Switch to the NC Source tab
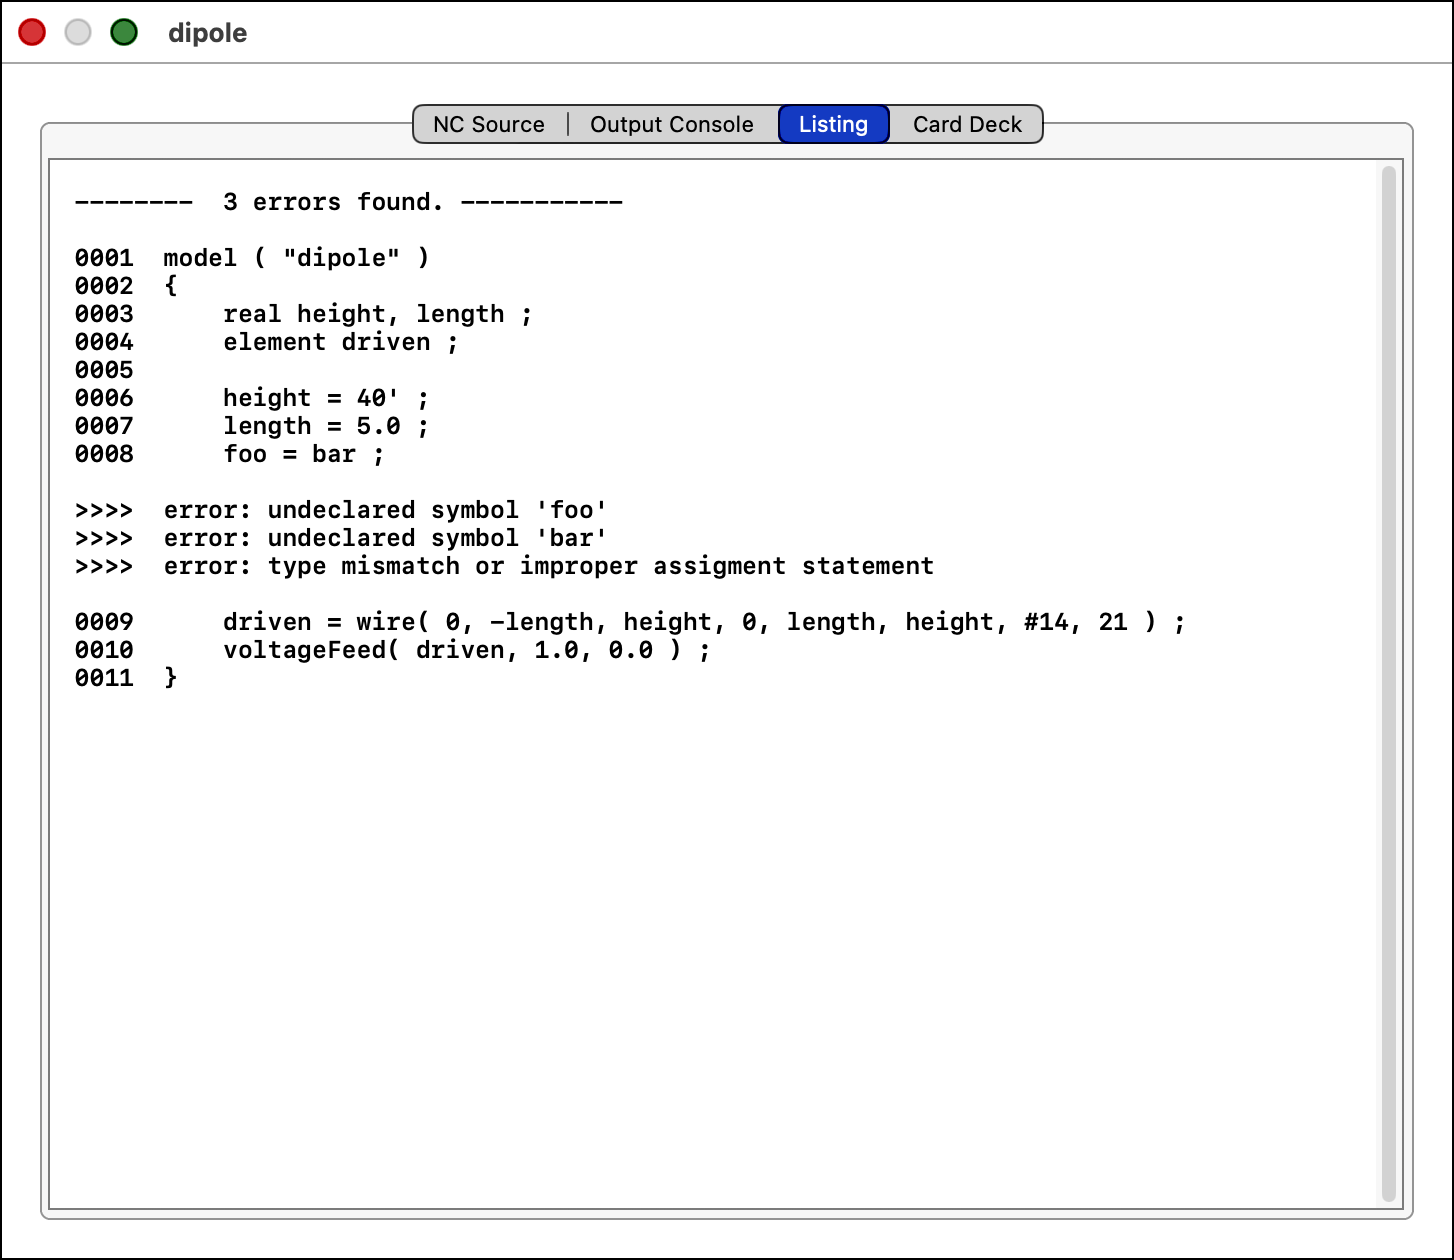The width and height of the screenshot is (1454, 1260). 489,124
